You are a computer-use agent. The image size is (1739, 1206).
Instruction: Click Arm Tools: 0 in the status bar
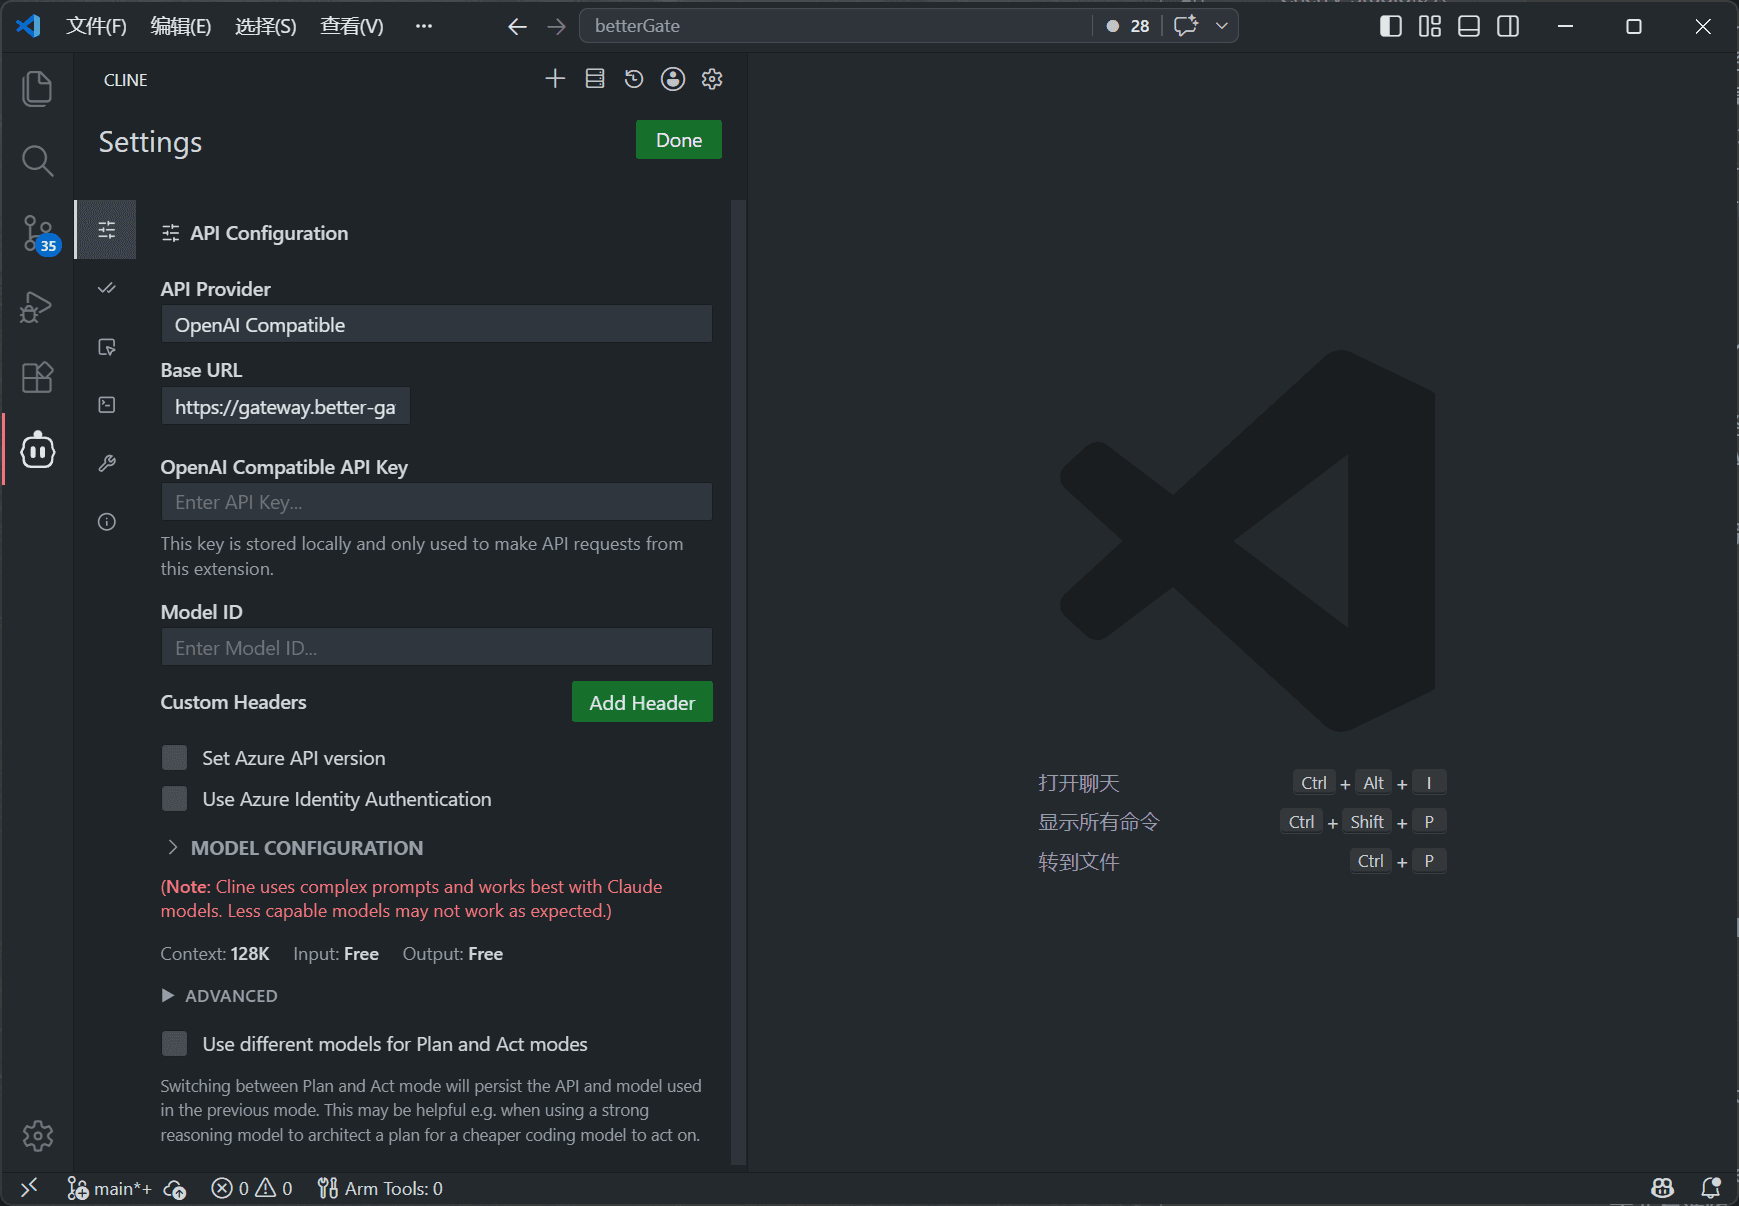(x=380, y=1188)
